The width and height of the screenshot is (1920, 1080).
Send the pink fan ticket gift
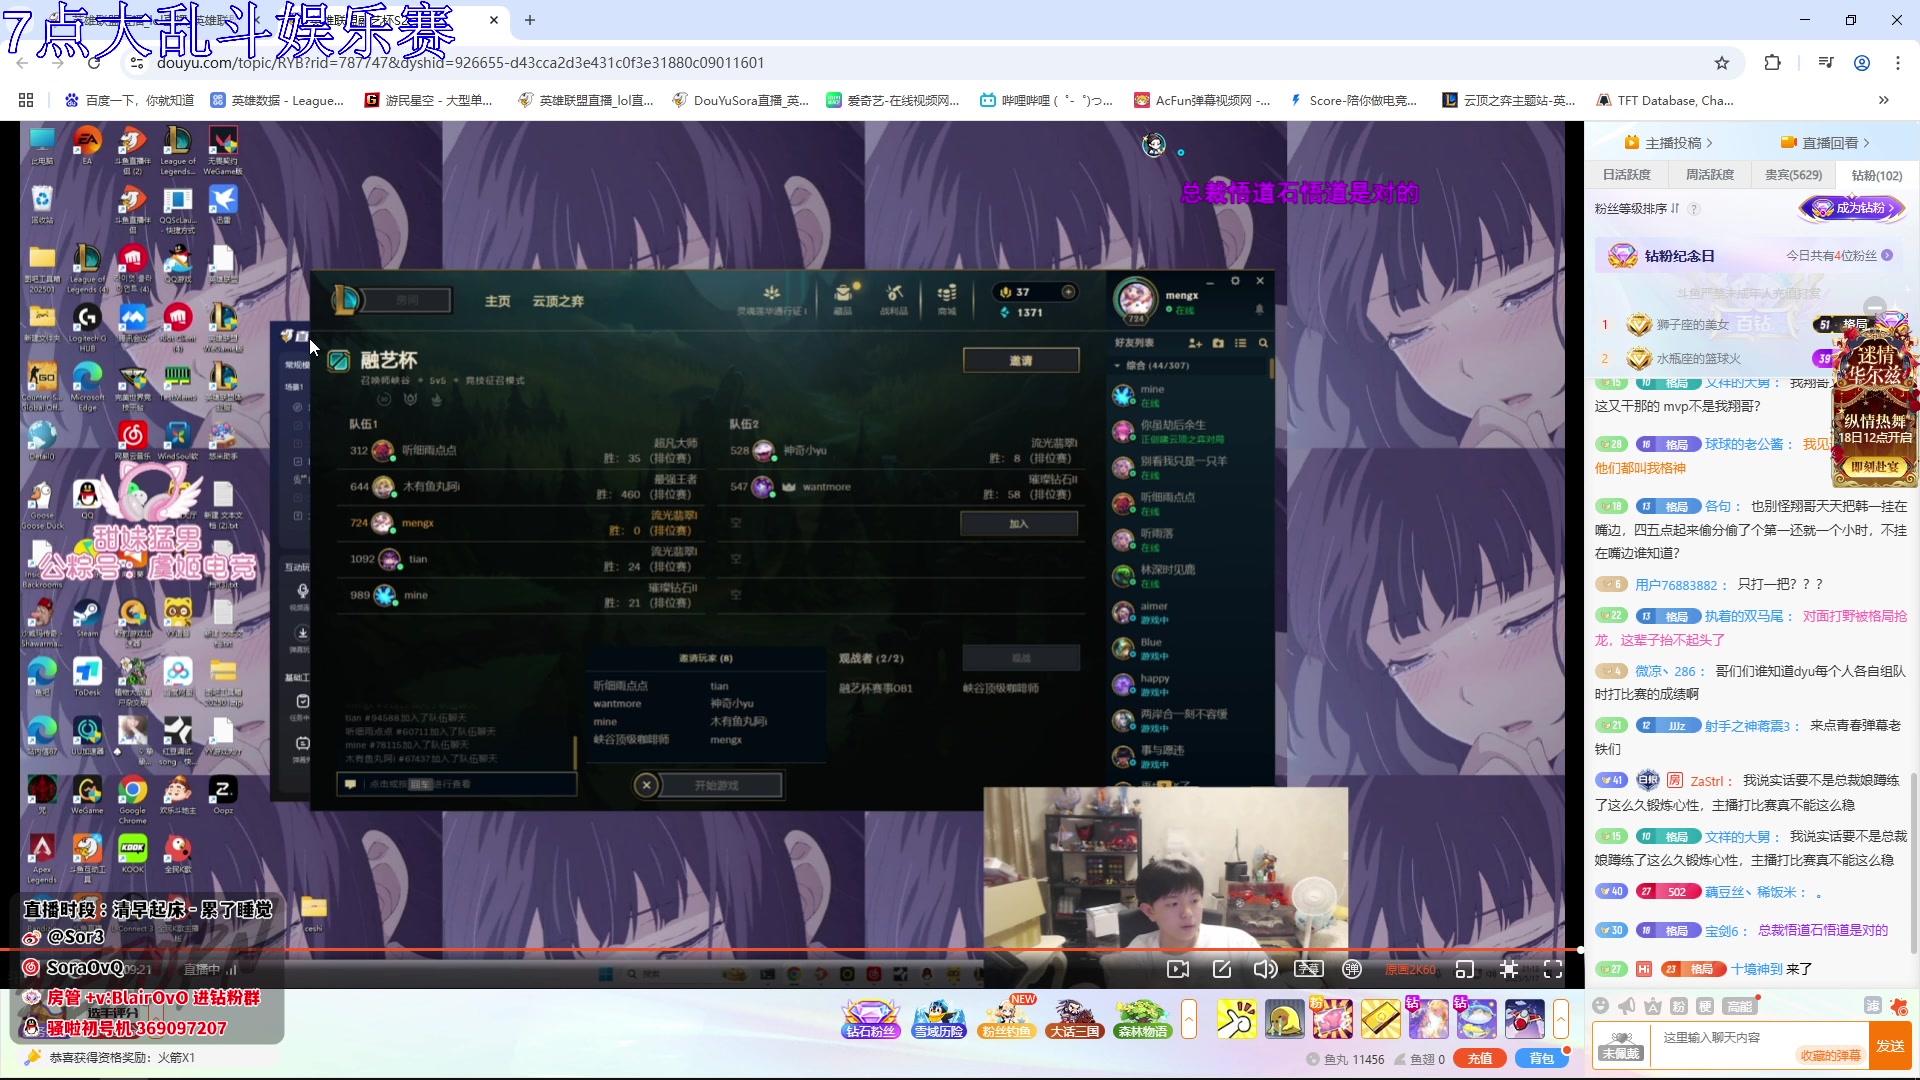click(x=1332, y=1019)
